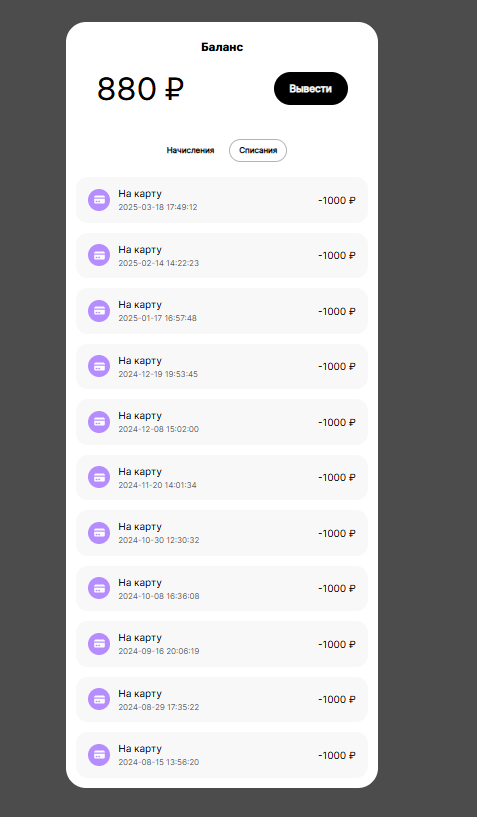Click the 880 ₽ balance amount
Screen dimensions: 477x817
[x=140, y=89]
